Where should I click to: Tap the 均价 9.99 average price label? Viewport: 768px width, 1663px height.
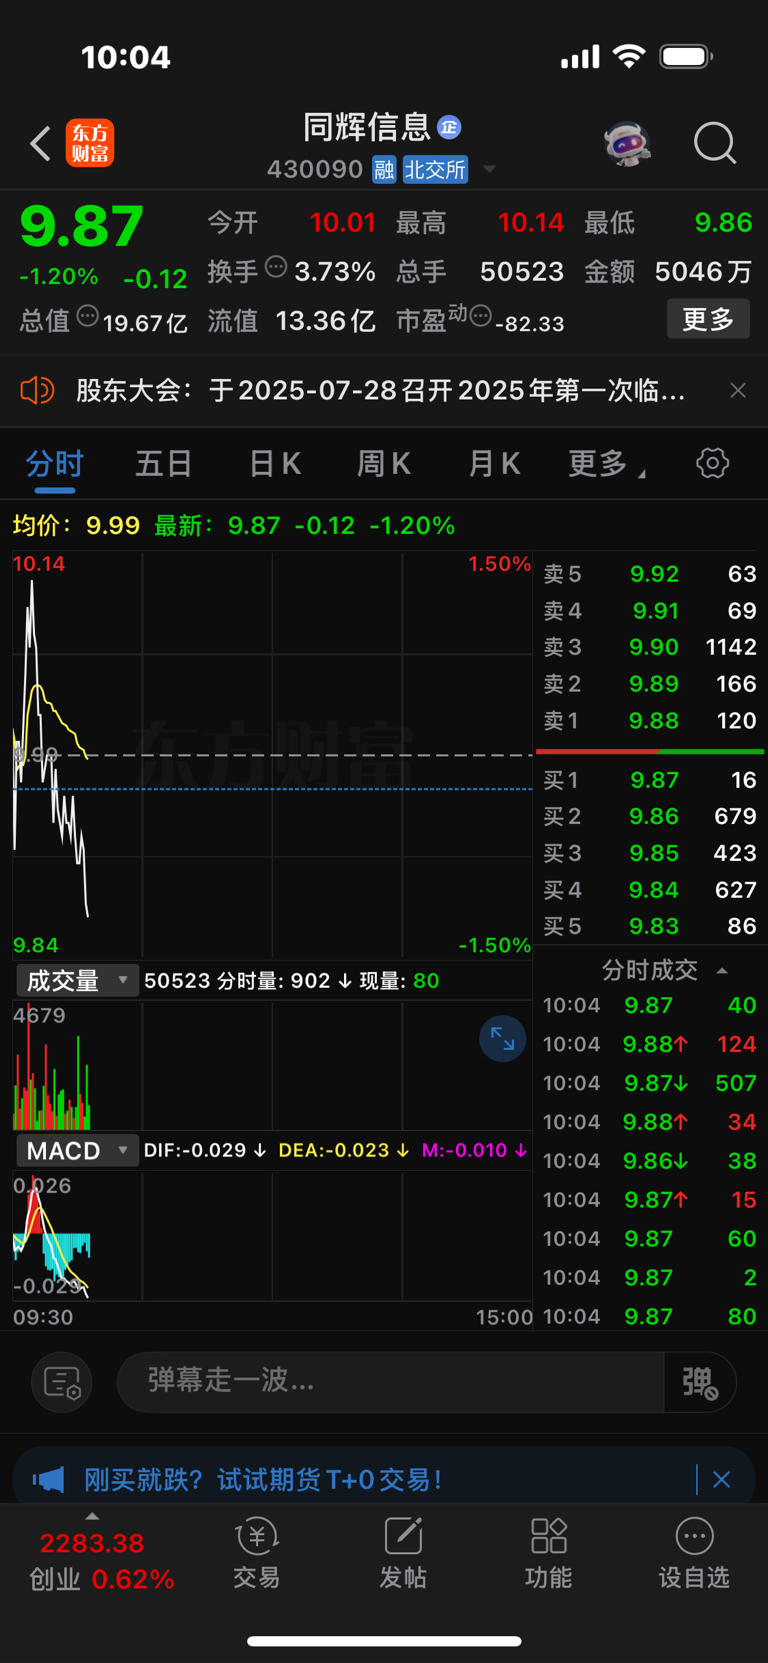(76, 526)
